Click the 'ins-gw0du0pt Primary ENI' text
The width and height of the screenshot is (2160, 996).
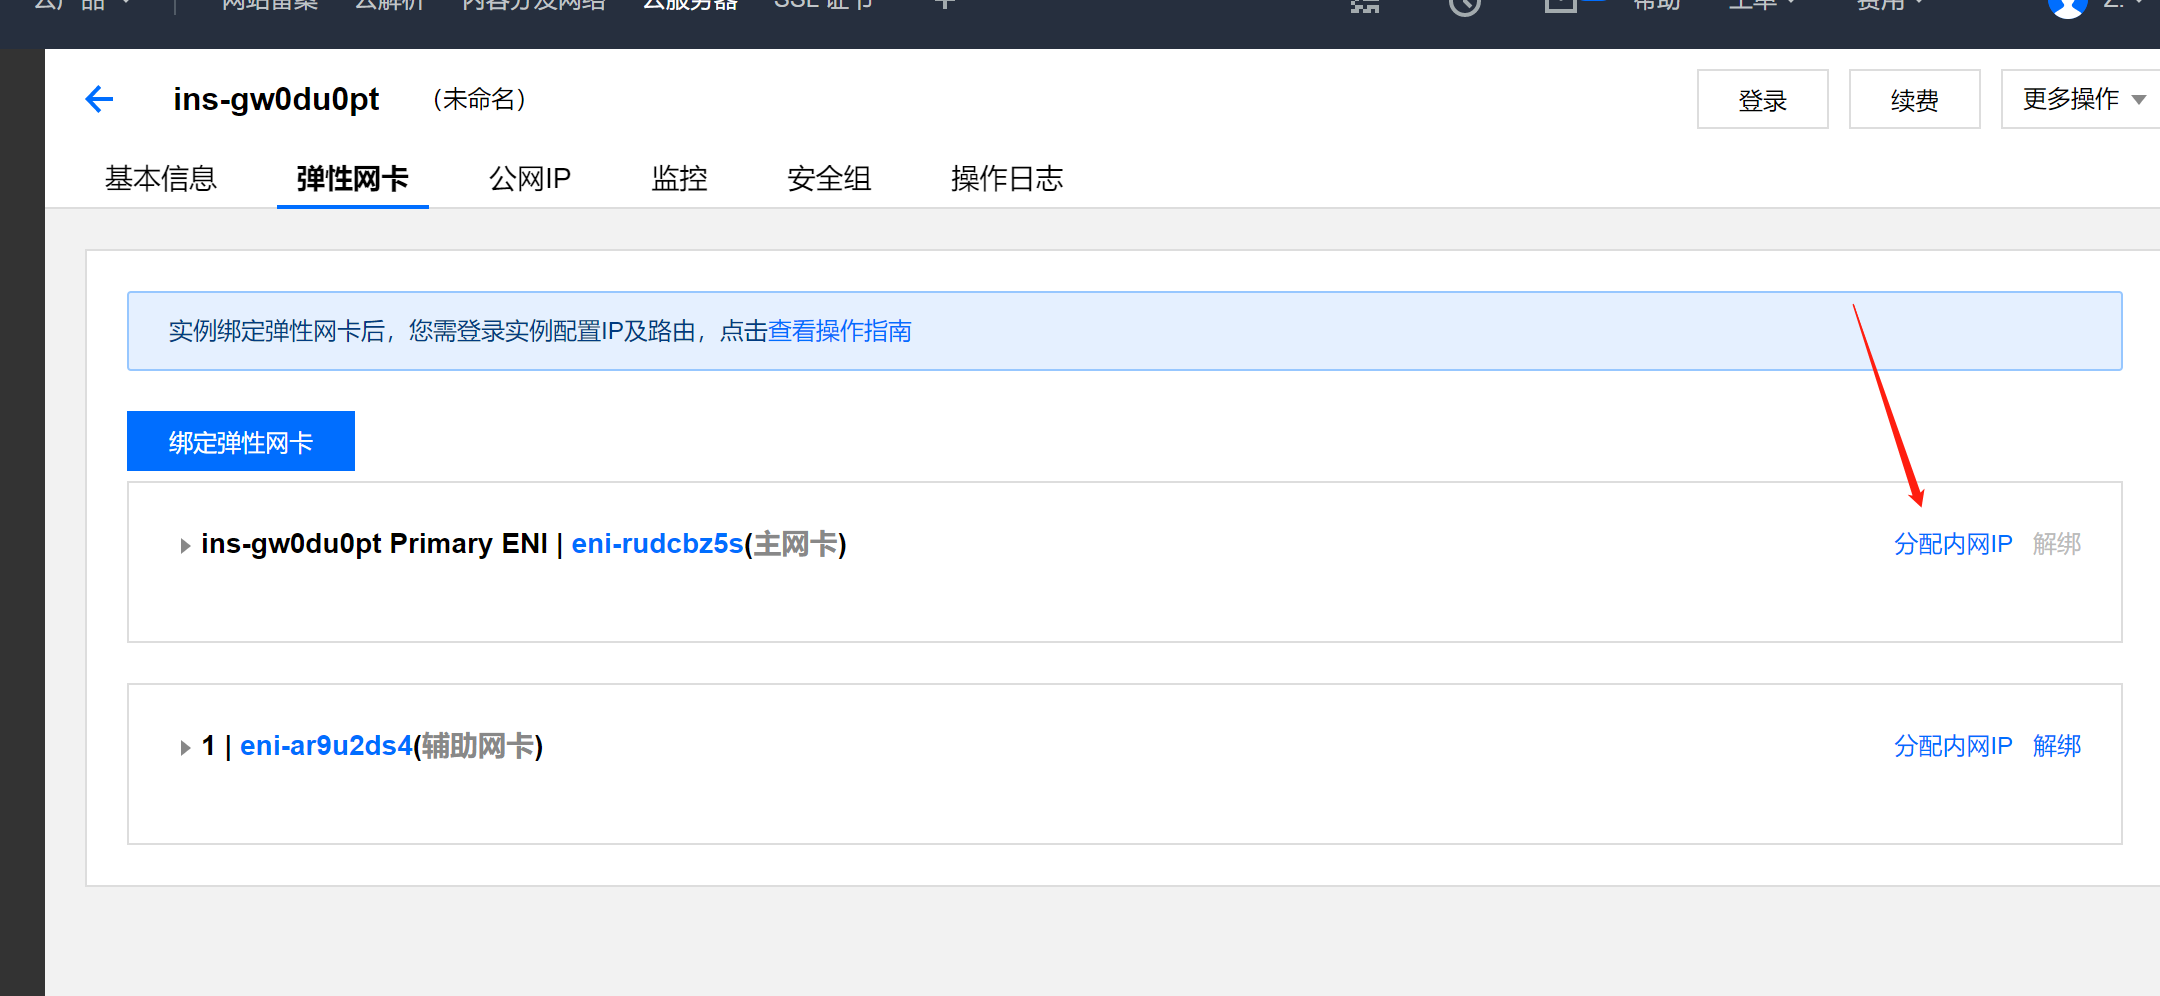[374, 544]
